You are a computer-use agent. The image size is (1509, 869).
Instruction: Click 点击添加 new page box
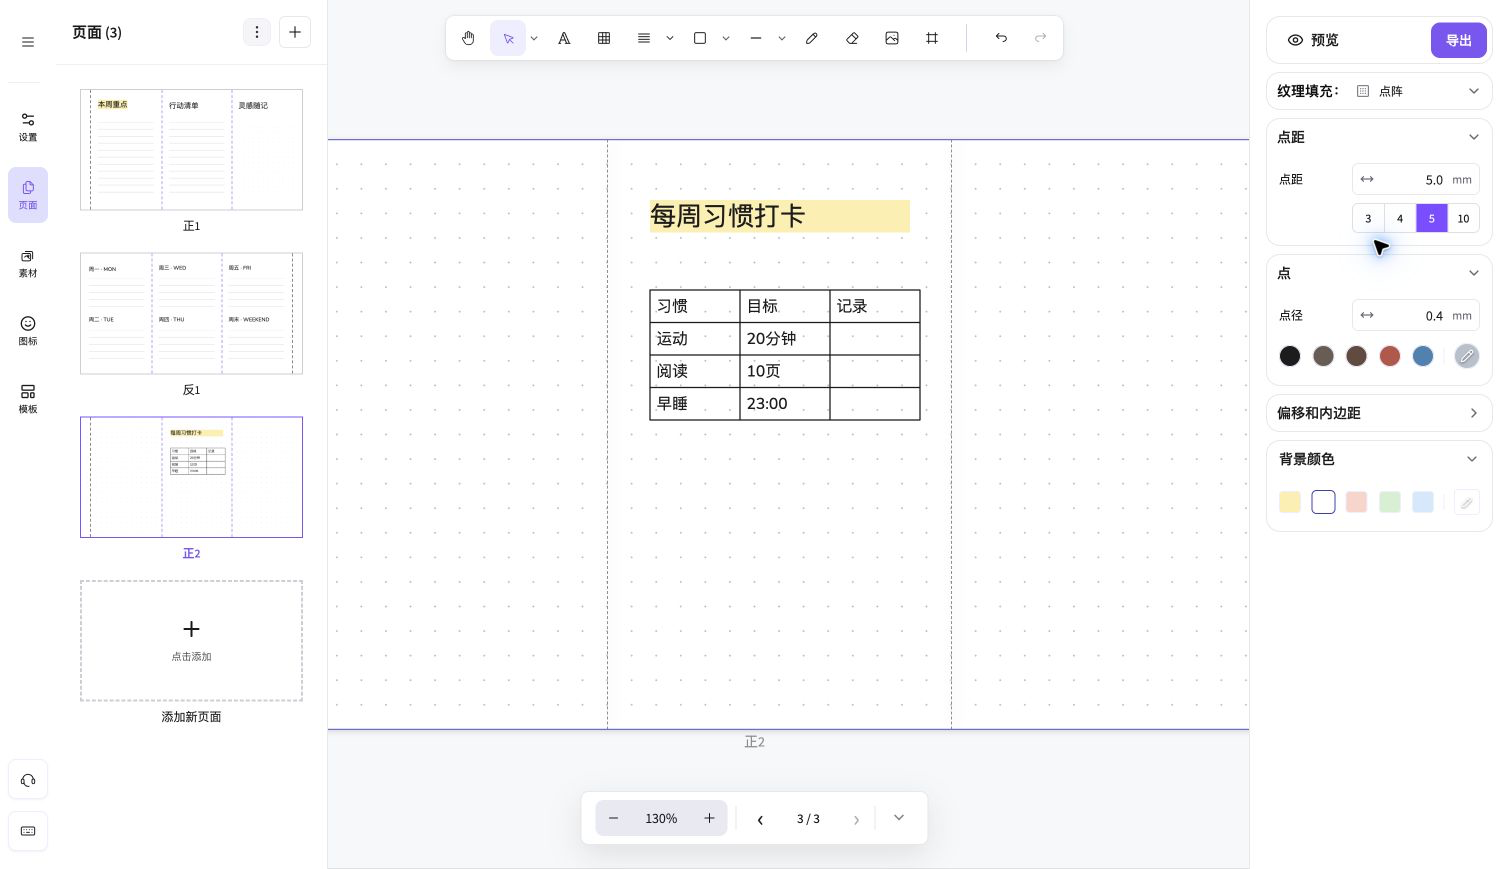(x=191, y=640)
